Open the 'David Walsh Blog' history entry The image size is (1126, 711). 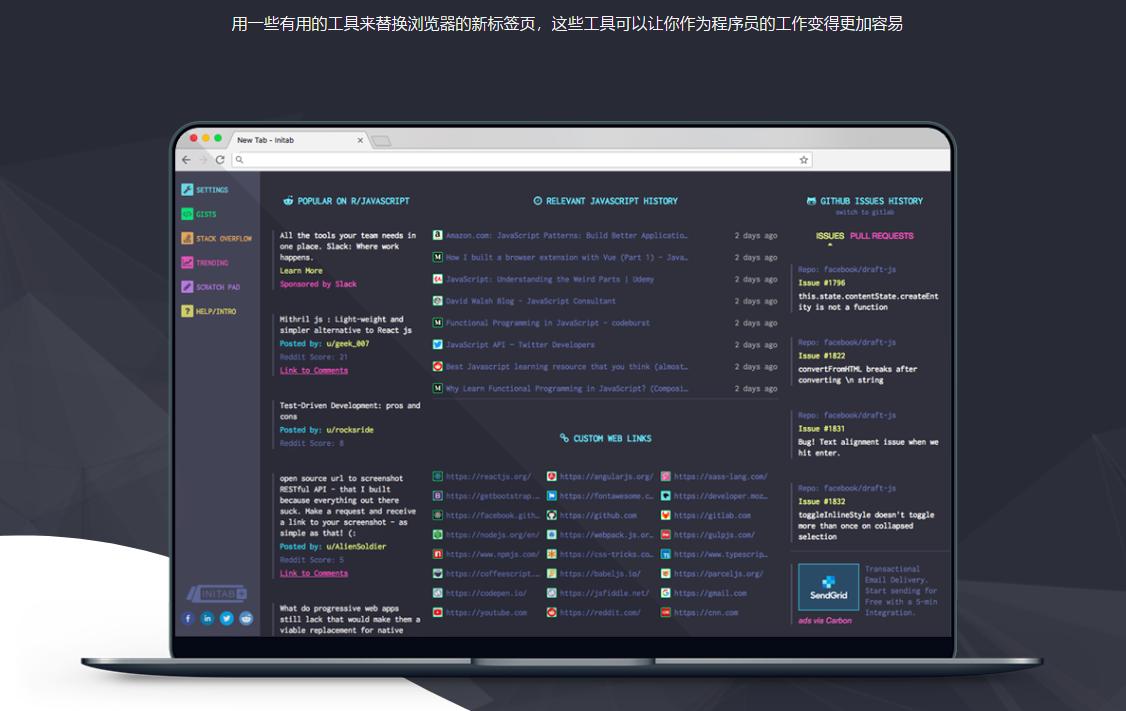click(x=531, y=302)
